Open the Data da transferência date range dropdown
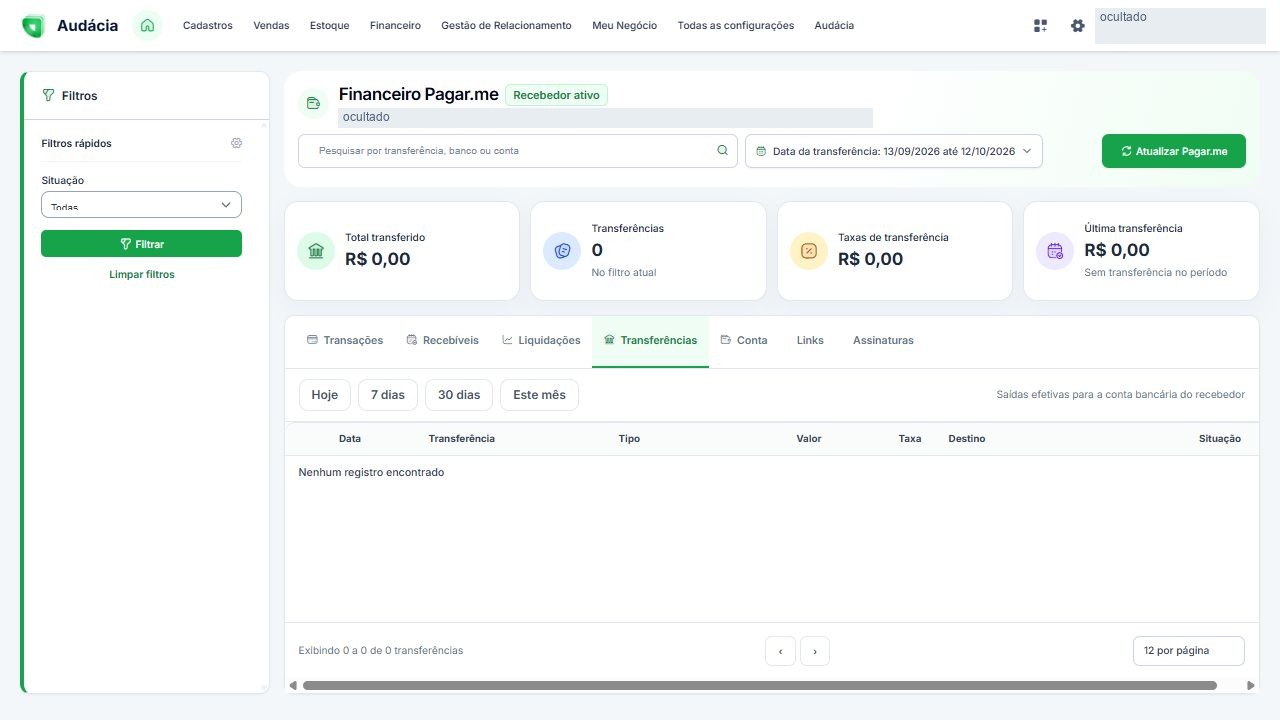This screenshot has height=720, width=1280. click(x=894, y=151)
